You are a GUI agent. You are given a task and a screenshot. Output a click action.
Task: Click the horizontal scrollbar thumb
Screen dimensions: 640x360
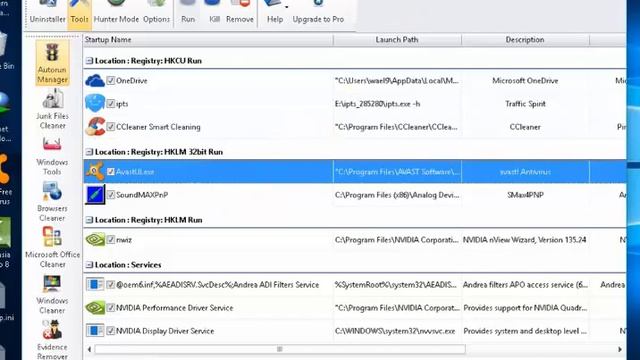[x=280, y=349]
